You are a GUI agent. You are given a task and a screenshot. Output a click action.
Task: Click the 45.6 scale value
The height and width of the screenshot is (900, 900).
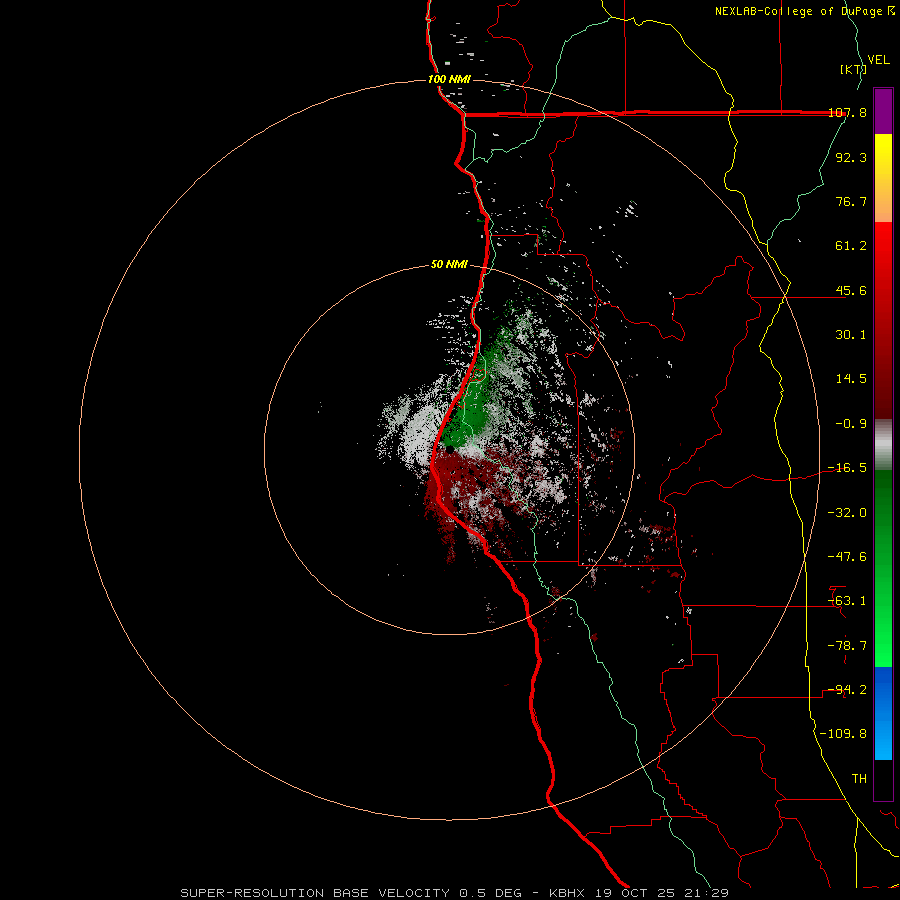coord(851,290)
